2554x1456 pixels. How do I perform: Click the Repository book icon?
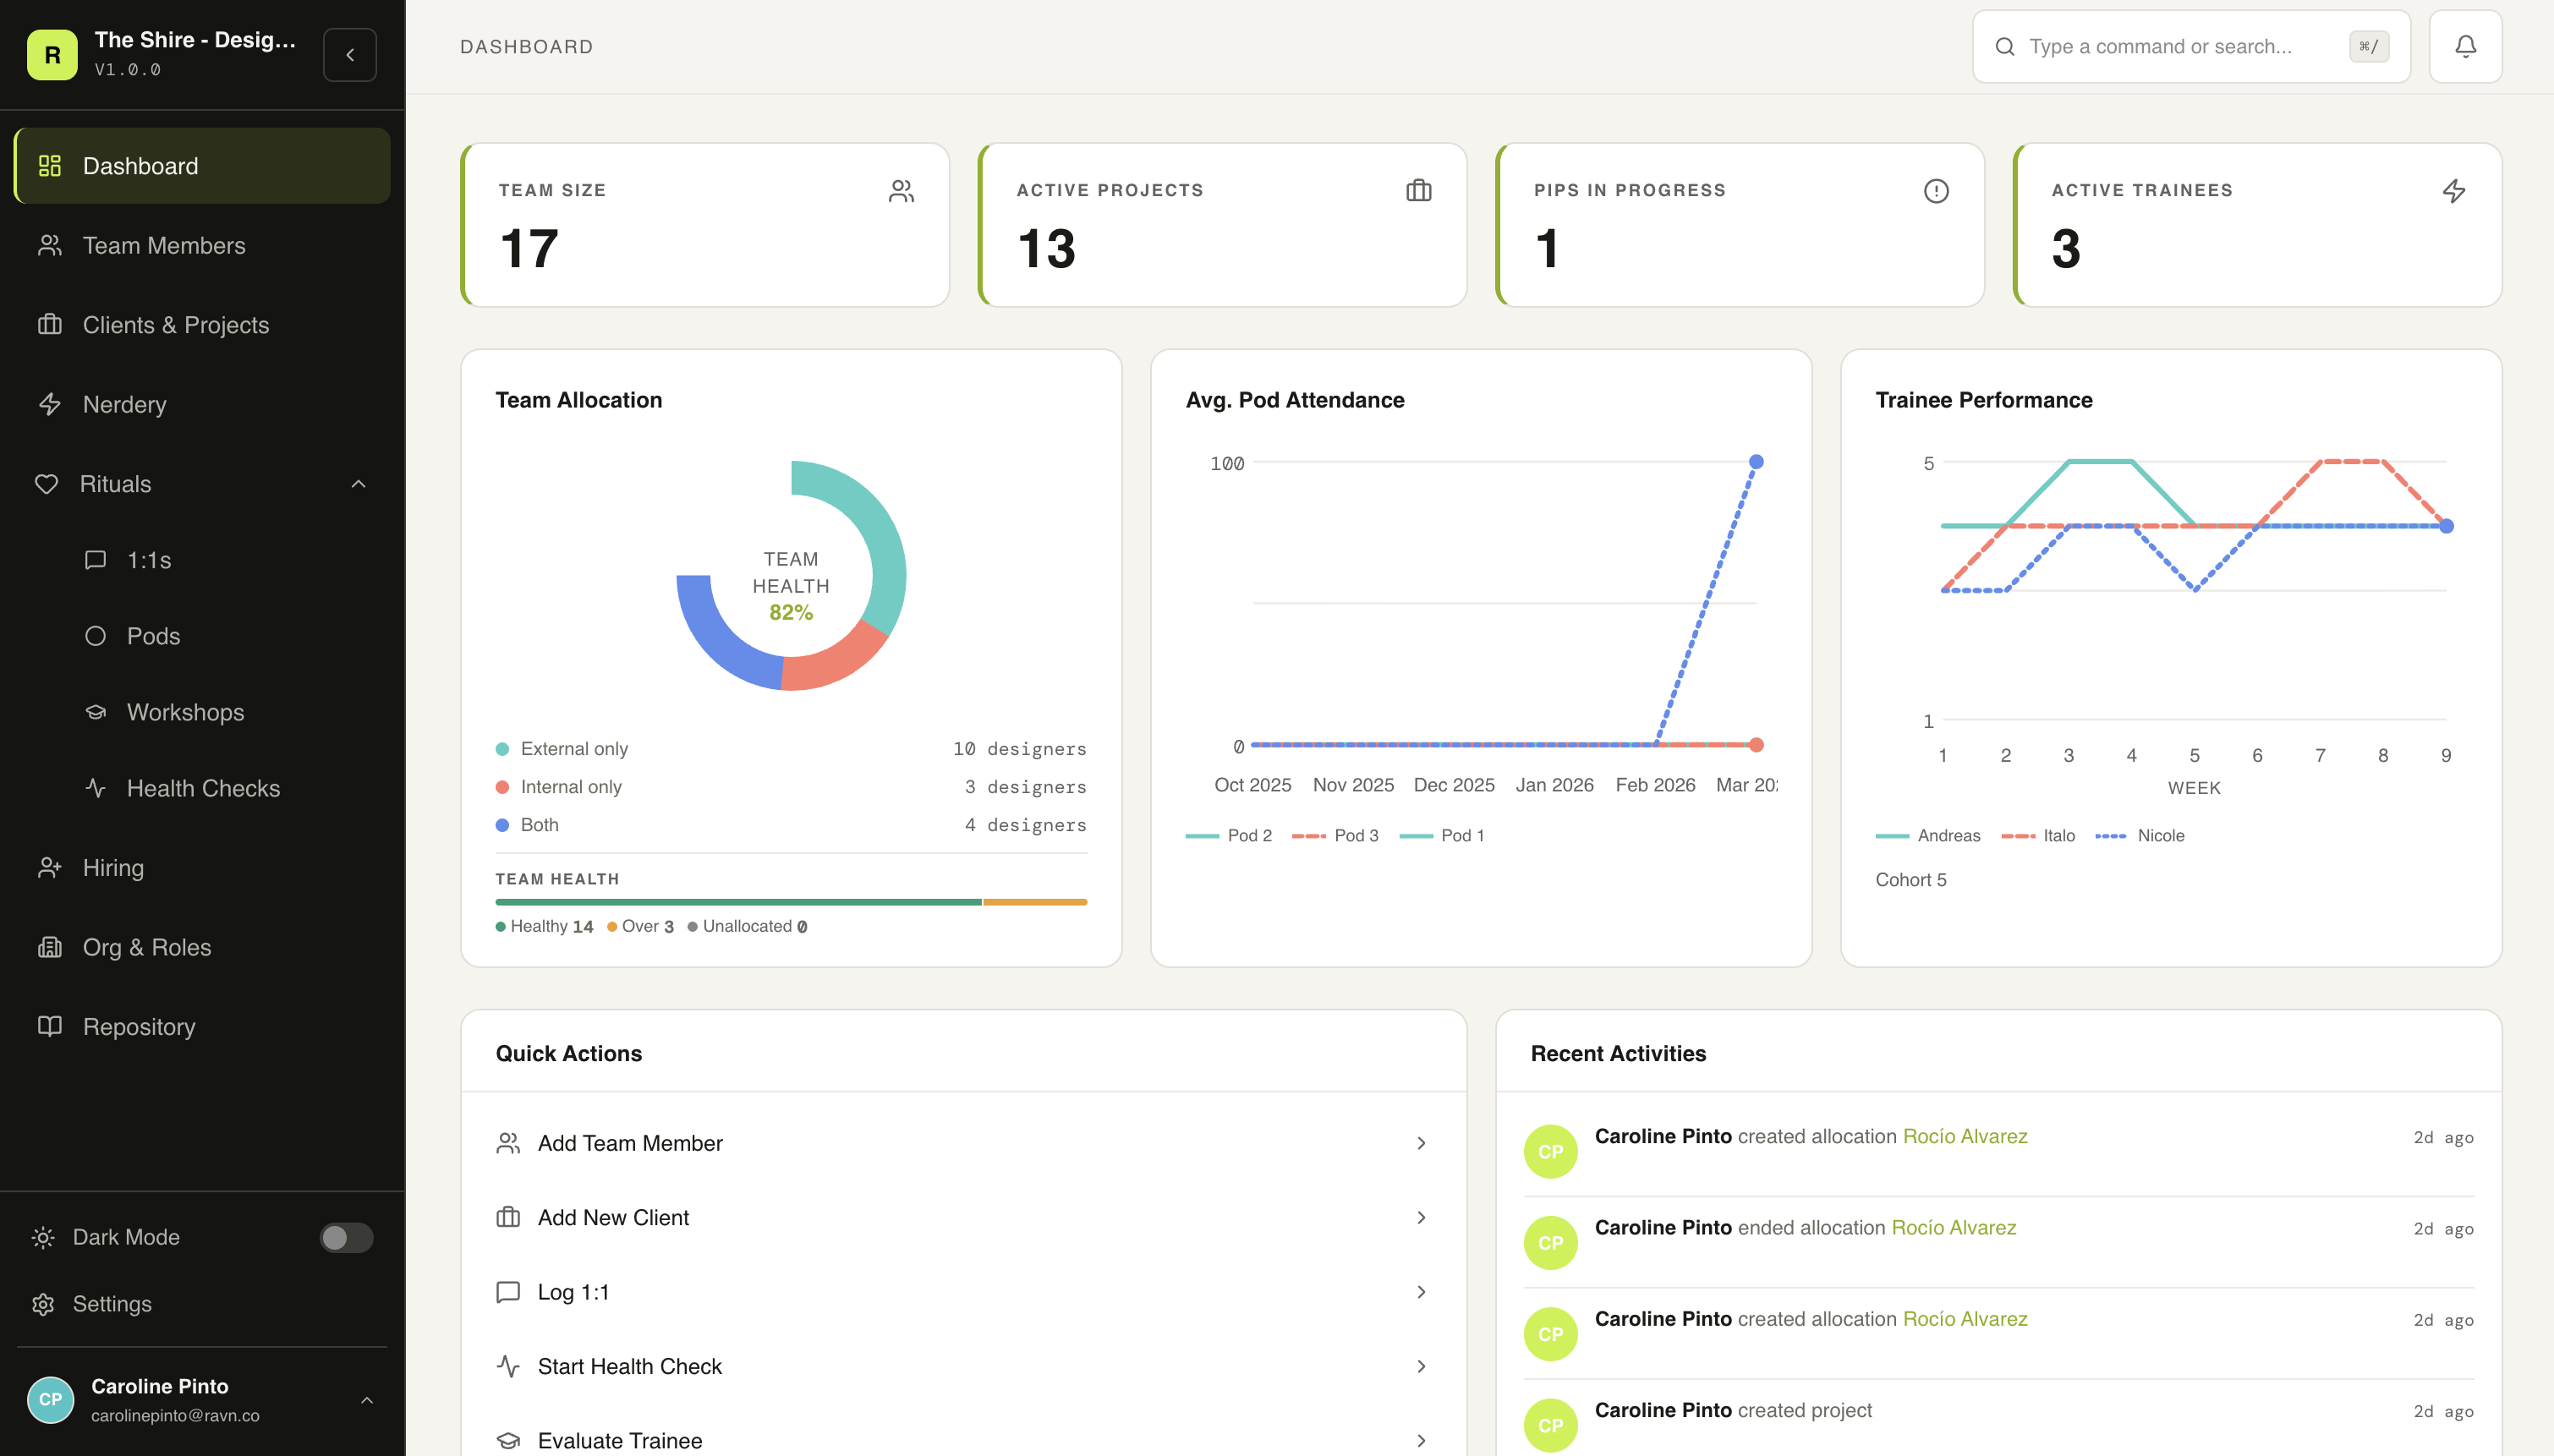click(51, 1026)
